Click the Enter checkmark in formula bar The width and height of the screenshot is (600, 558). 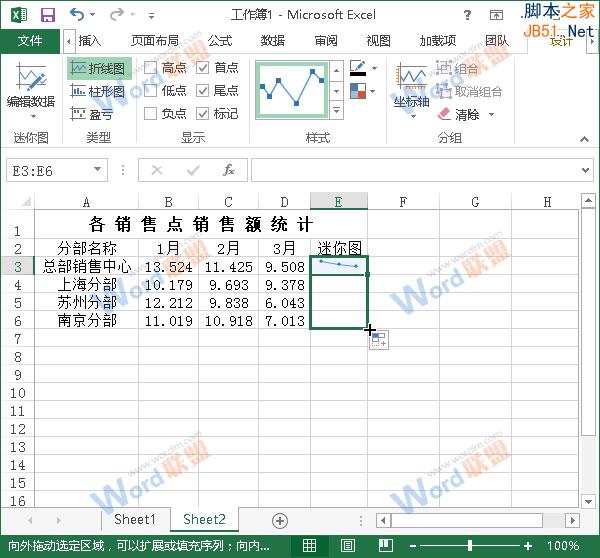click(193, 170)
